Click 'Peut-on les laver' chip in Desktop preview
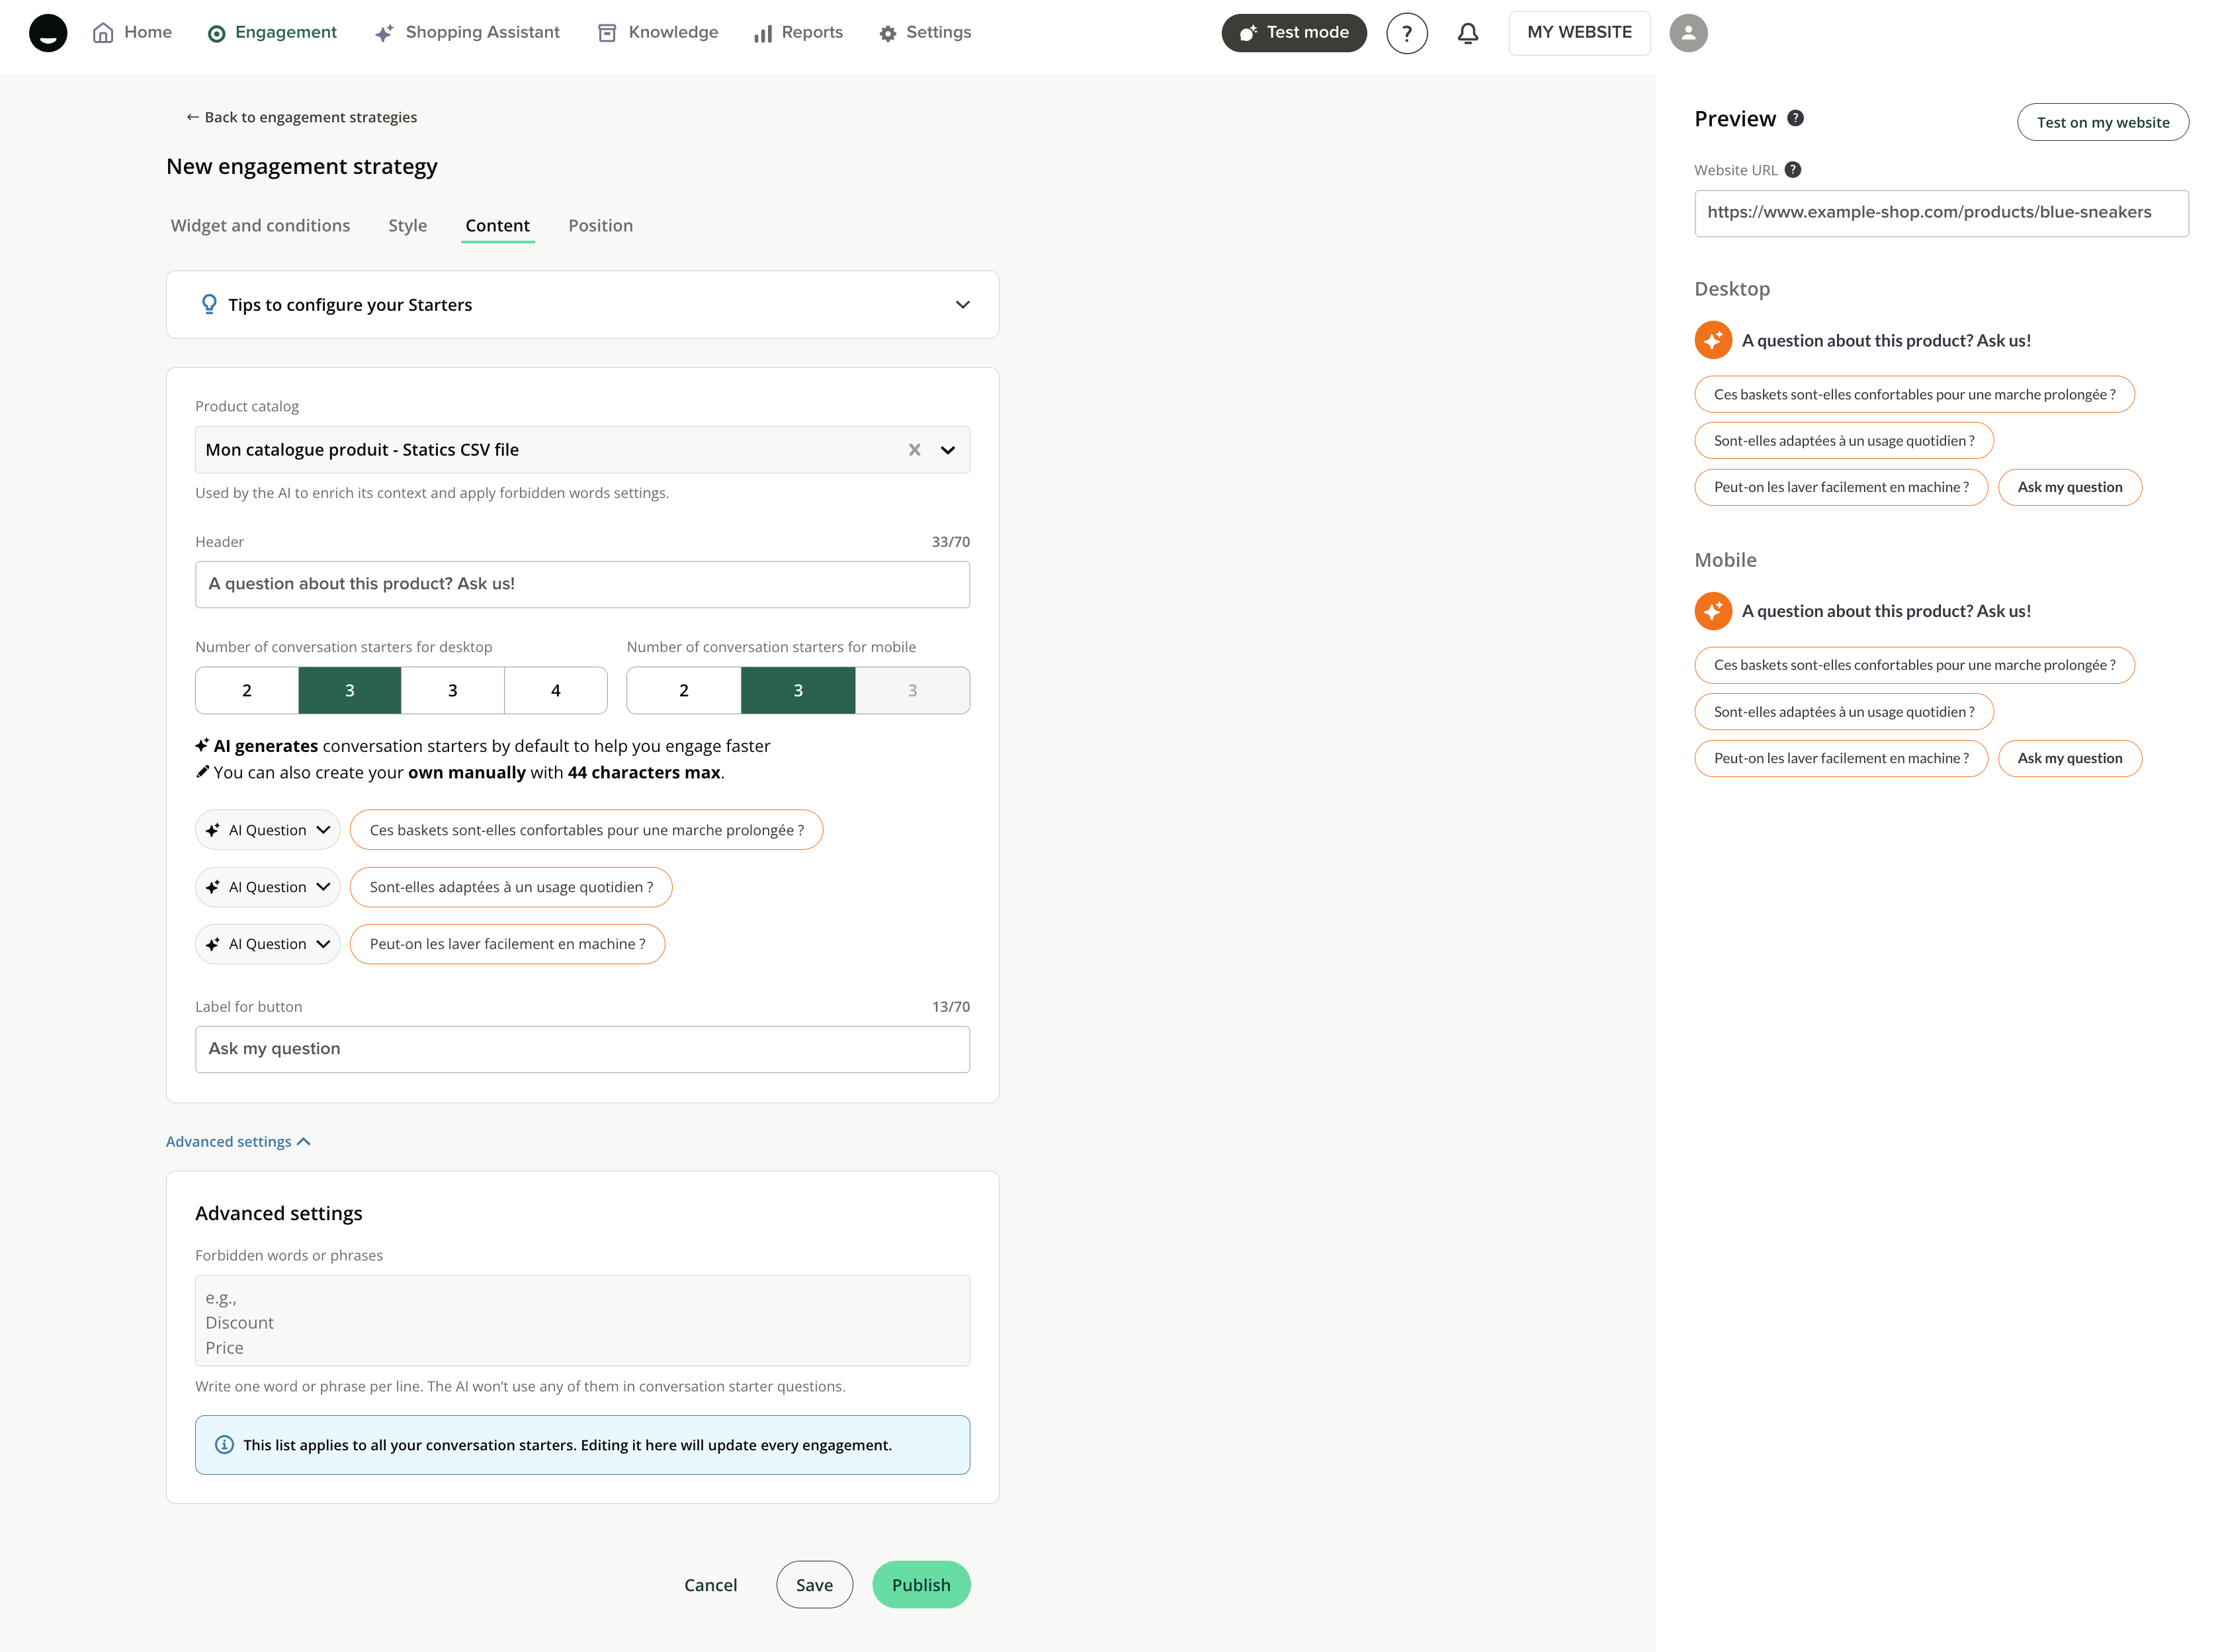 tap(1841, 488)
